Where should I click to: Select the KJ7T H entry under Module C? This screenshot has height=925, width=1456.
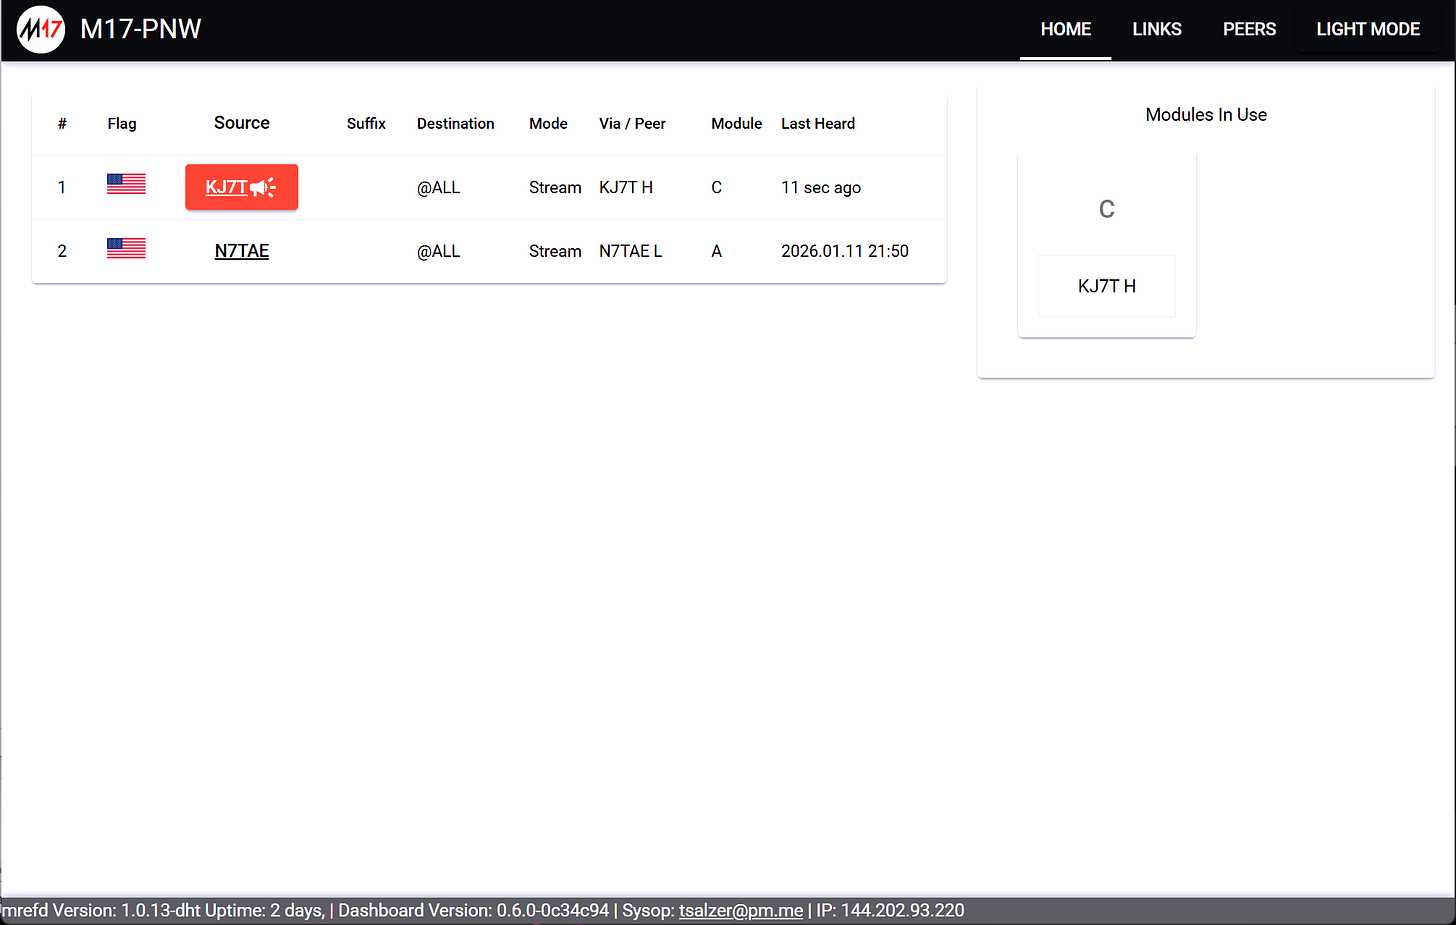[x=1106, y=286]
